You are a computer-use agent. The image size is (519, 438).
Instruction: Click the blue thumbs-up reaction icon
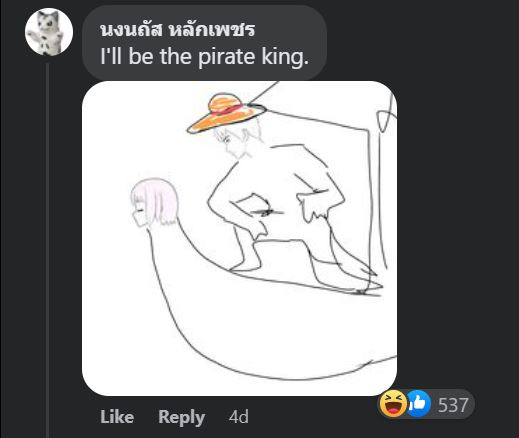click(x=418, y=404)
